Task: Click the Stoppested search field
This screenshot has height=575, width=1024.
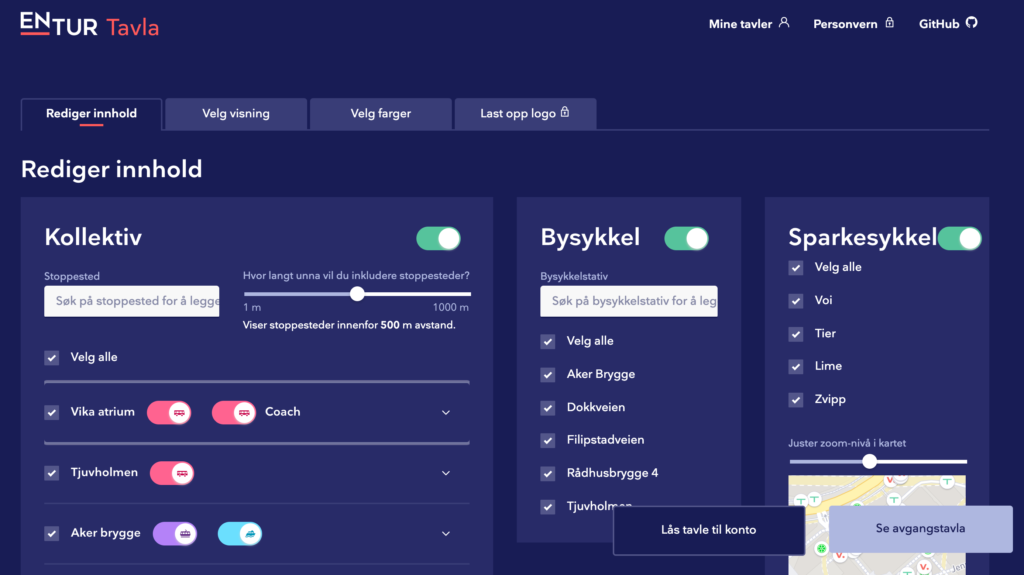Action: [132, 301]
